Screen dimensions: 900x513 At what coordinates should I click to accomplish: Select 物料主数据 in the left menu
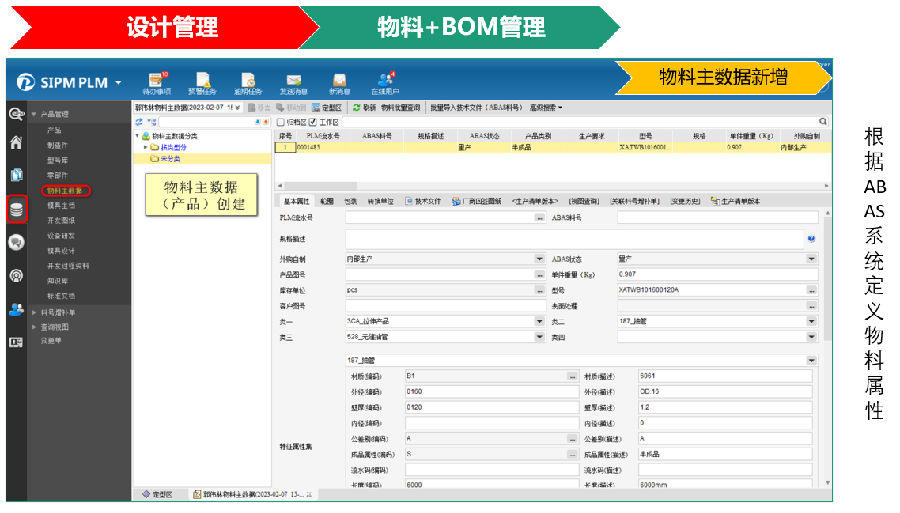click(x=66, y=189)
